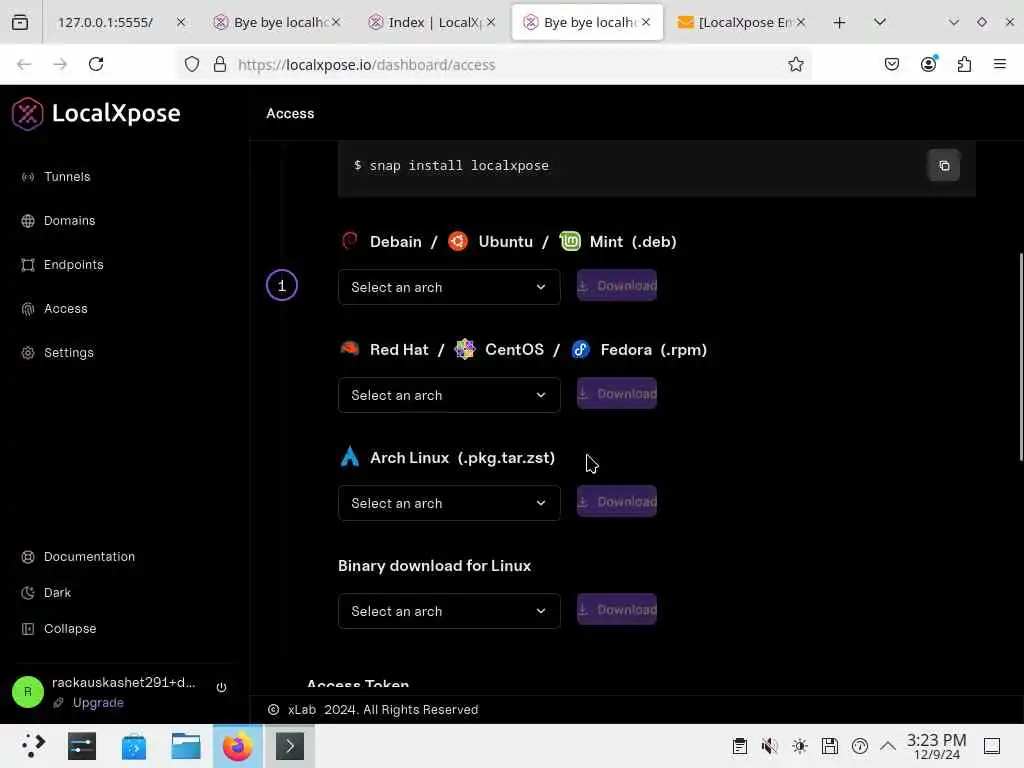Click the CentOS logo icon
The image size is (1024, 768).
click(x=464, y=349)
